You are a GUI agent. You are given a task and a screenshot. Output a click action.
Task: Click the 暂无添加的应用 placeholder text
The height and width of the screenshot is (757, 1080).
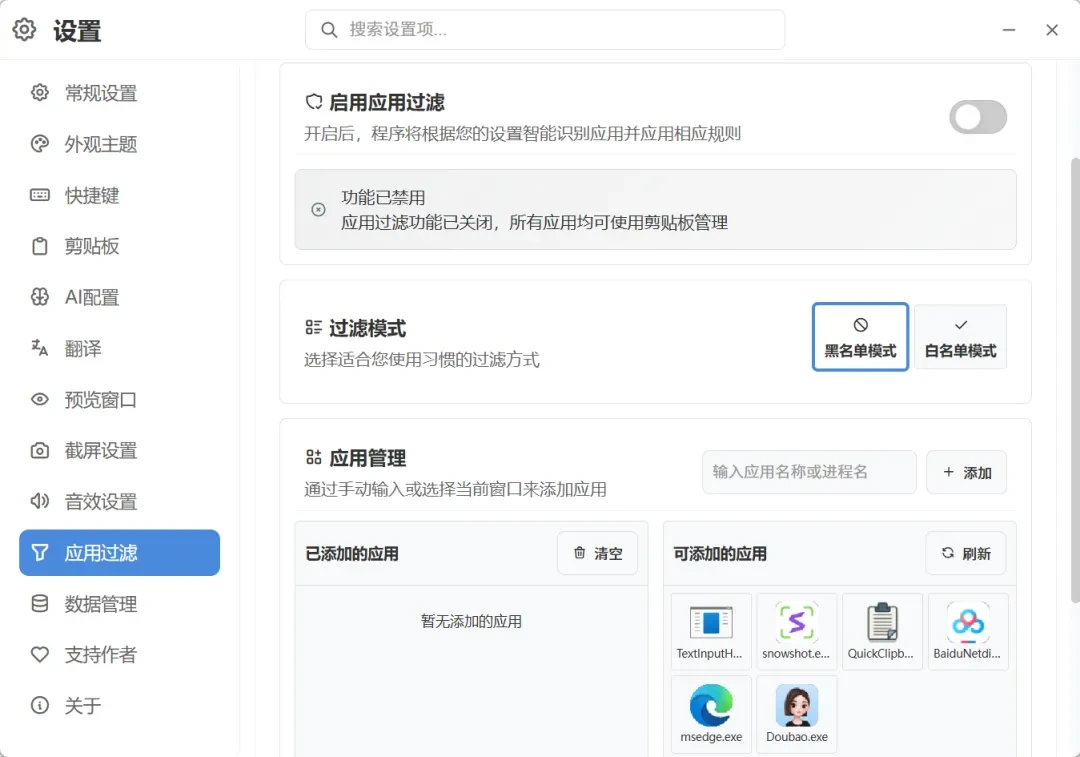coord(471,621)
